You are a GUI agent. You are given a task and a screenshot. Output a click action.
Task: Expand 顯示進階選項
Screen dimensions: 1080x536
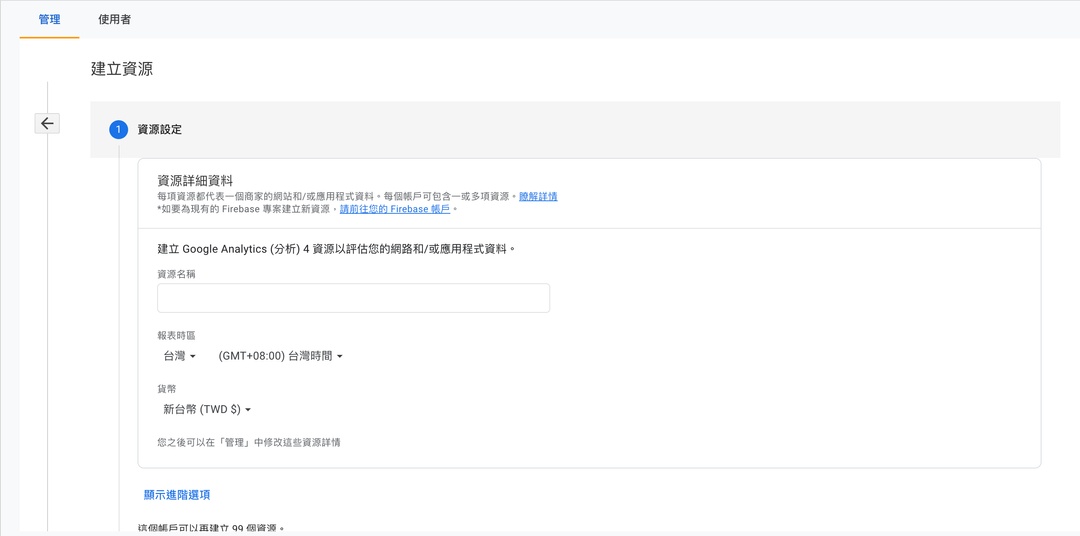click(x=177, y=495)
